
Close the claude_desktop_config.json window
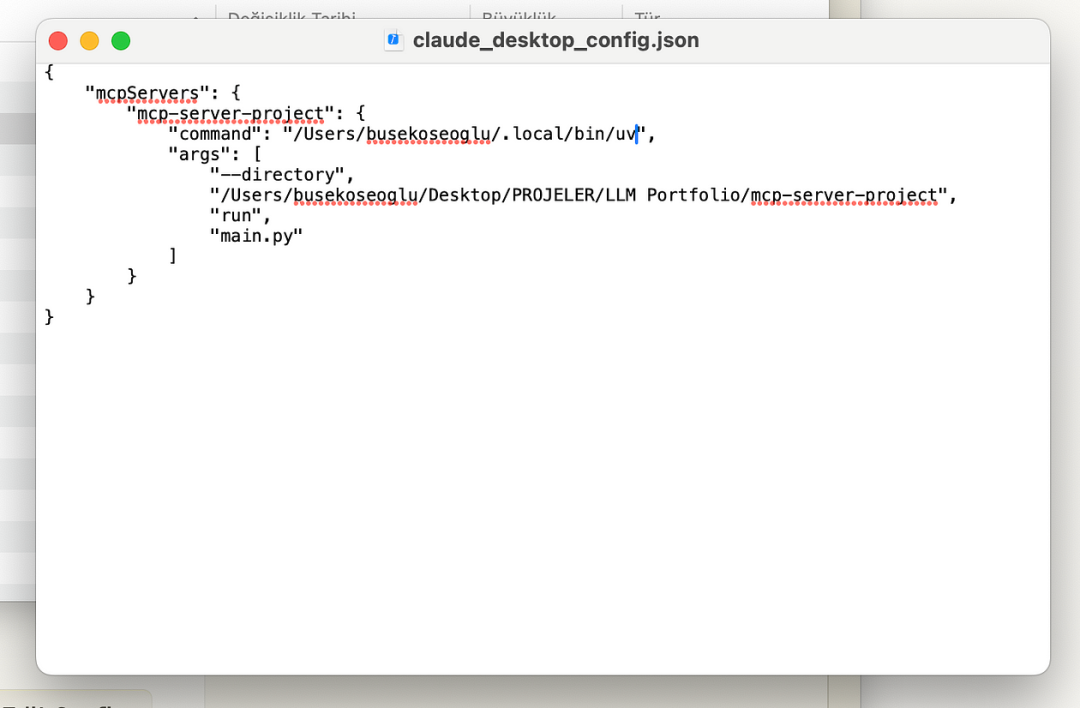click(x=59, y=41)
